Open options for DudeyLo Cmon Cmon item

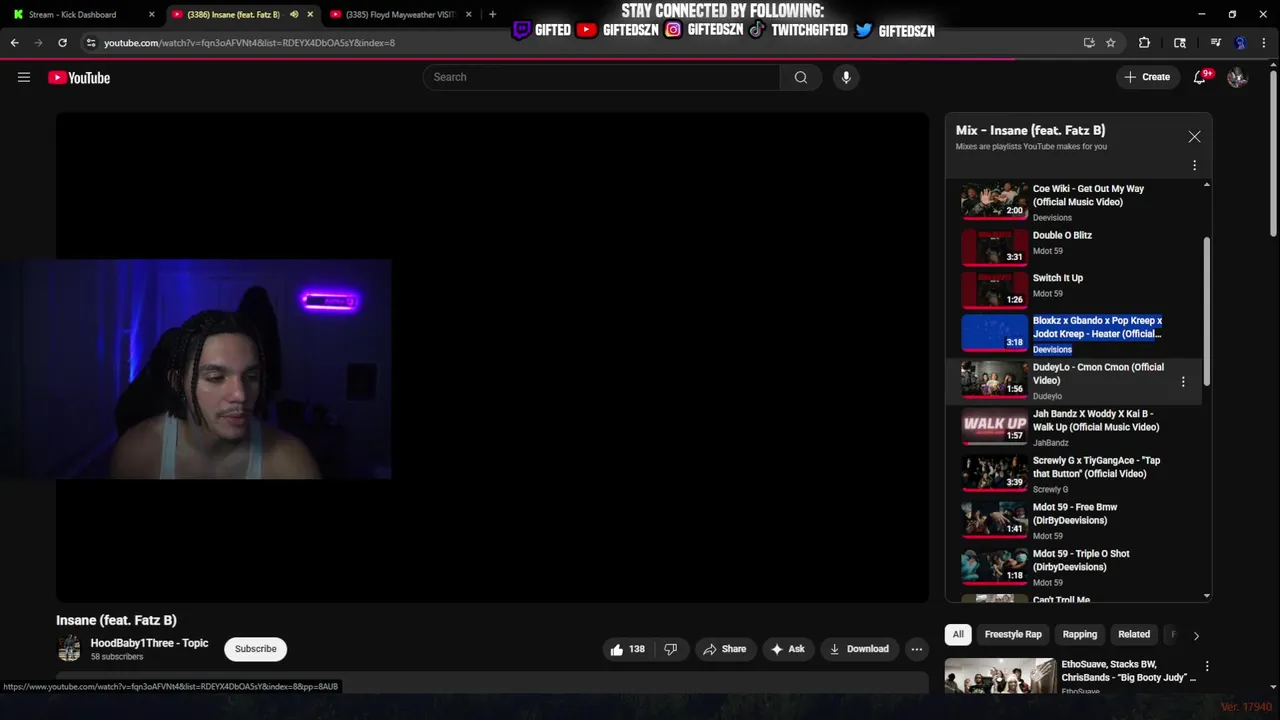[1183, 382]
